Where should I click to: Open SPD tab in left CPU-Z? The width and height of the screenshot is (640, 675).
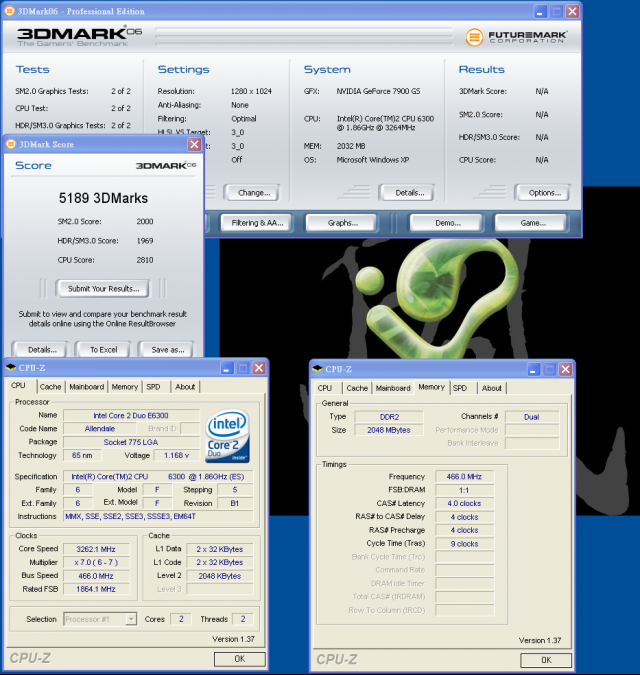point(153,387)
